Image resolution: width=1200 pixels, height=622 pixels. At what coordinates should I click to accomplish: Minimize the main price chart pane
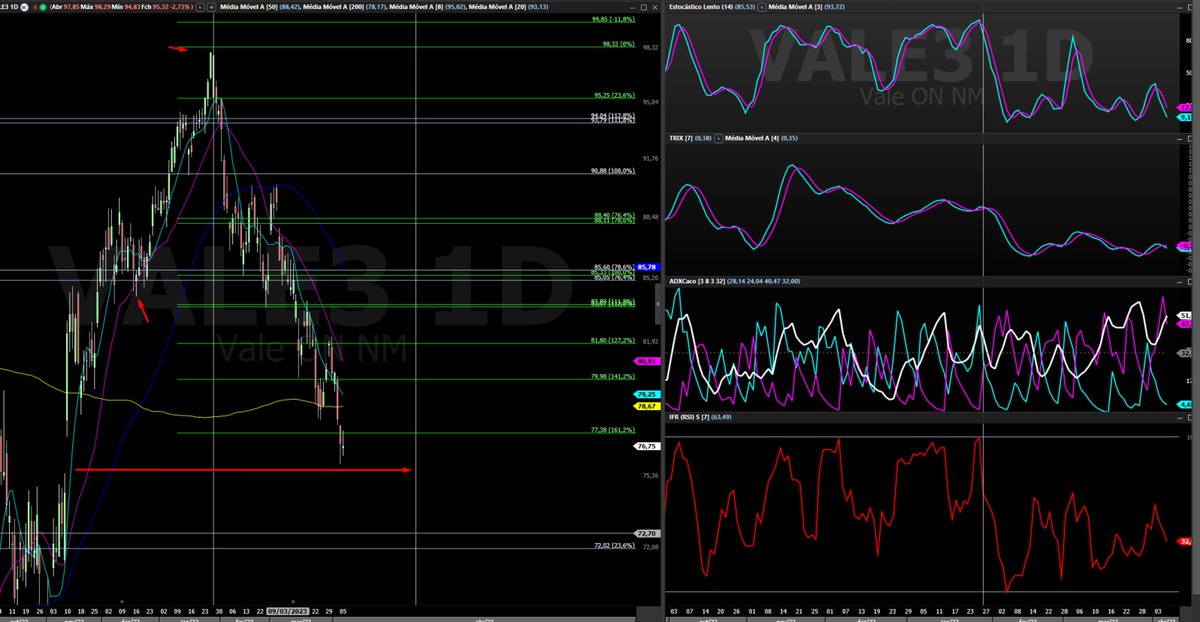632,6
